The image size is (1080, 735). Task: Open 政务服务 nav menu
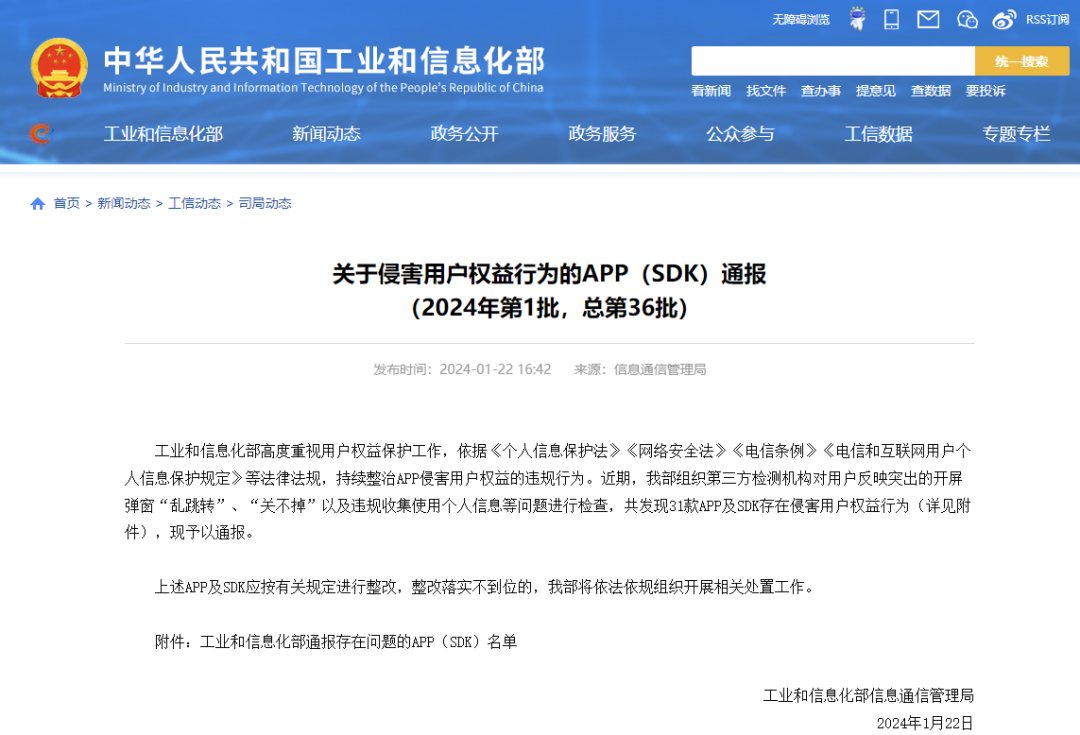click(602, 134)
